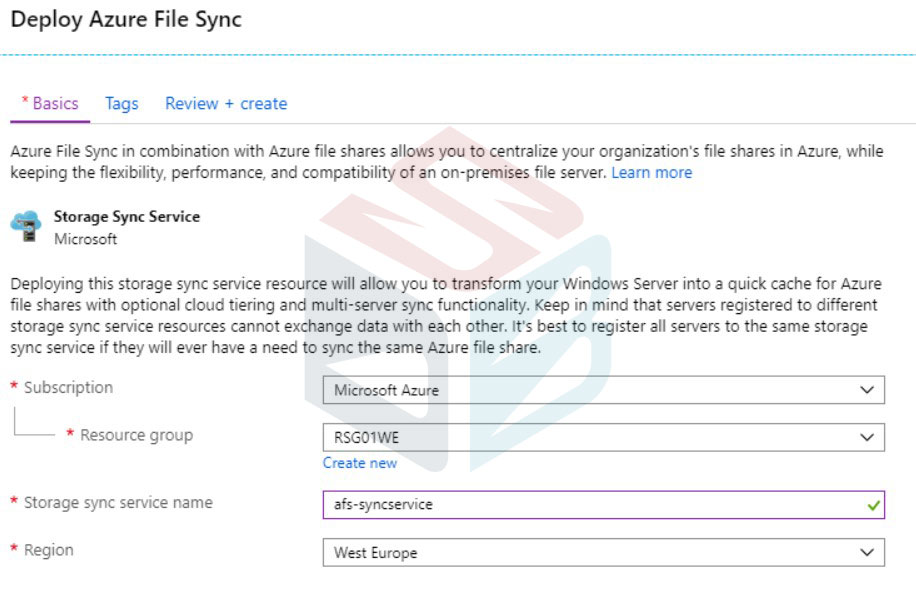
Task: Click the Deploy Azure File Sync title
Action: [x=126, y=20]
